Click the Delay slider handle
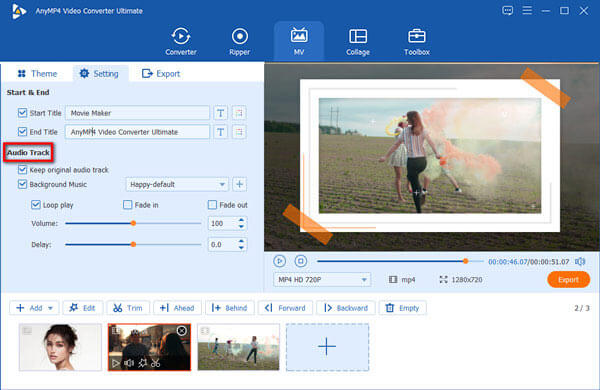This screenshot has width=600, height=390. (x=133, y=244)
